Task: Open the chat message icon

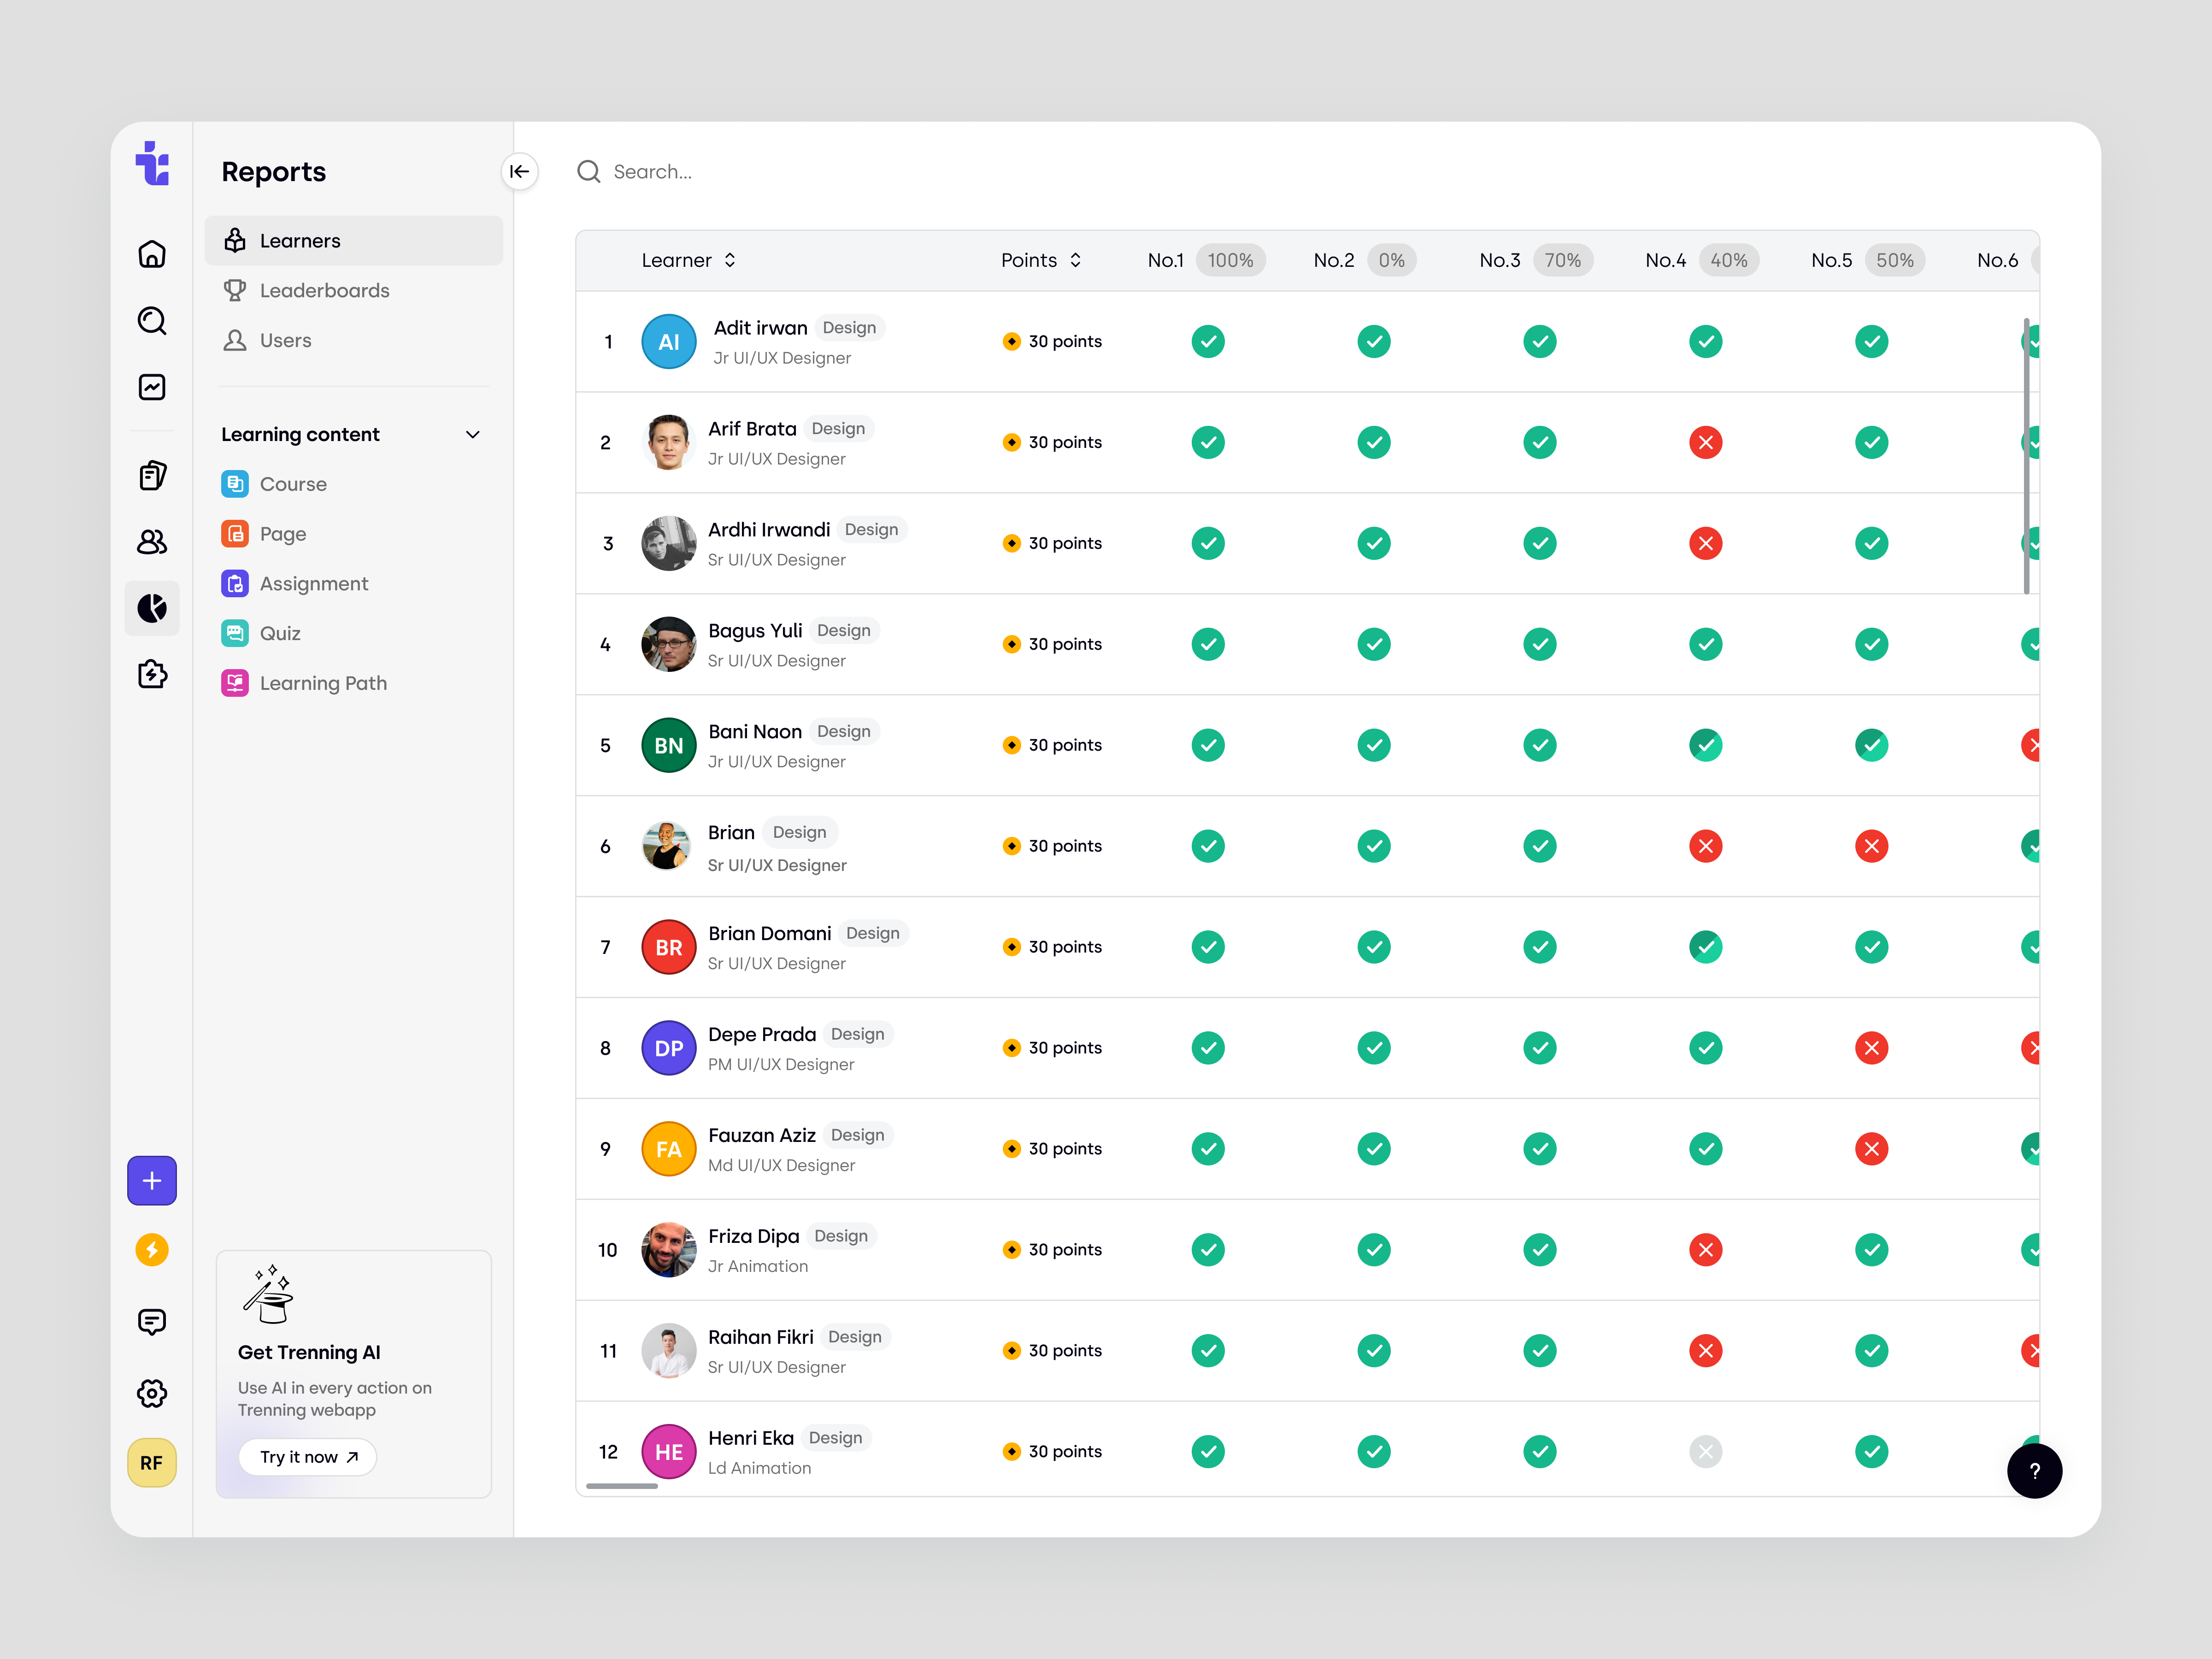Action: 152,1322
